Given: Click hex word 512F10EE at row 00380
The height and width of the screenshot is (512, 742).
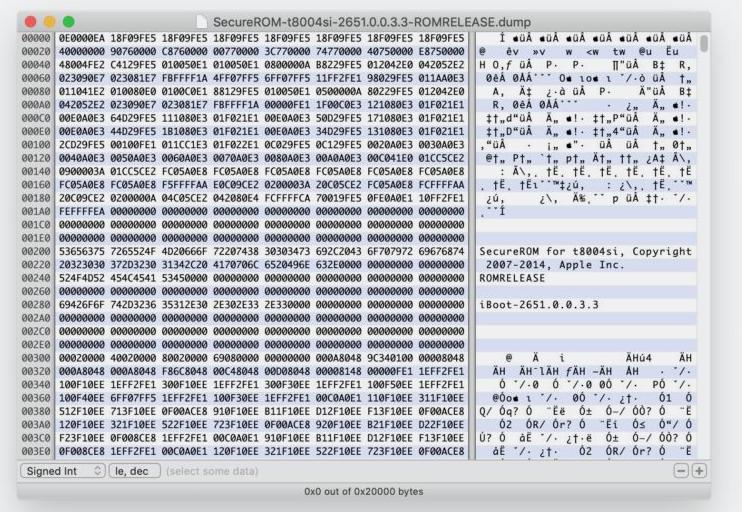Looking at the screenshot, I should 82,412.
